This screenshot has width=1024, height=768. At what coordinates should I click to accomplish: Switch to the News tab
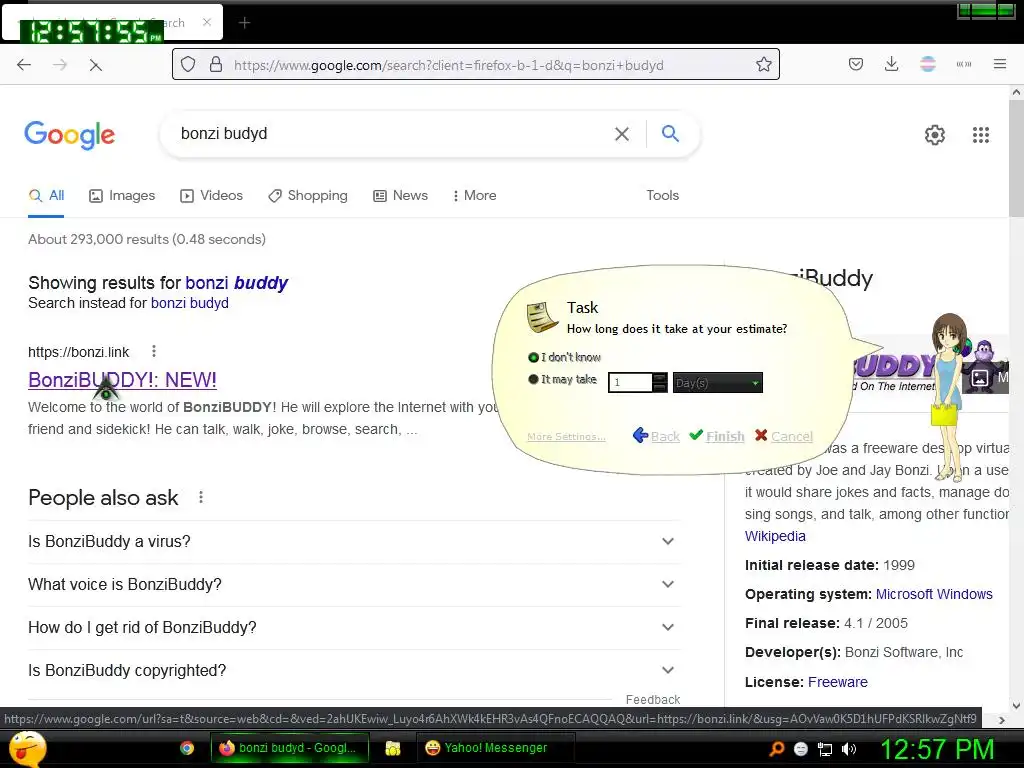point(400,195)
